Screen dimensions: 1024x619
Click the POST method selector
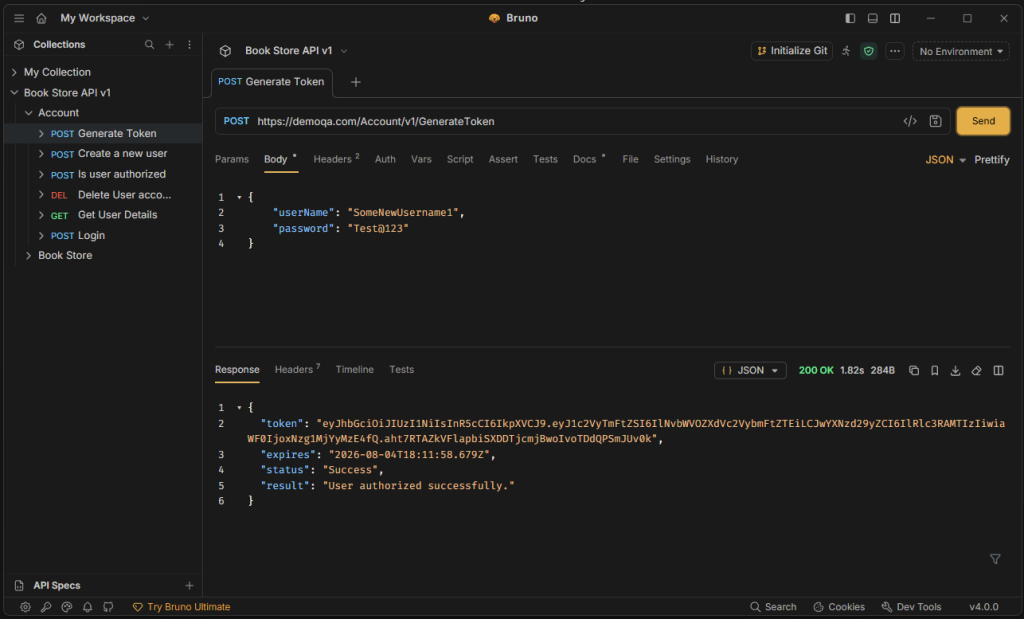coord(236,121)
